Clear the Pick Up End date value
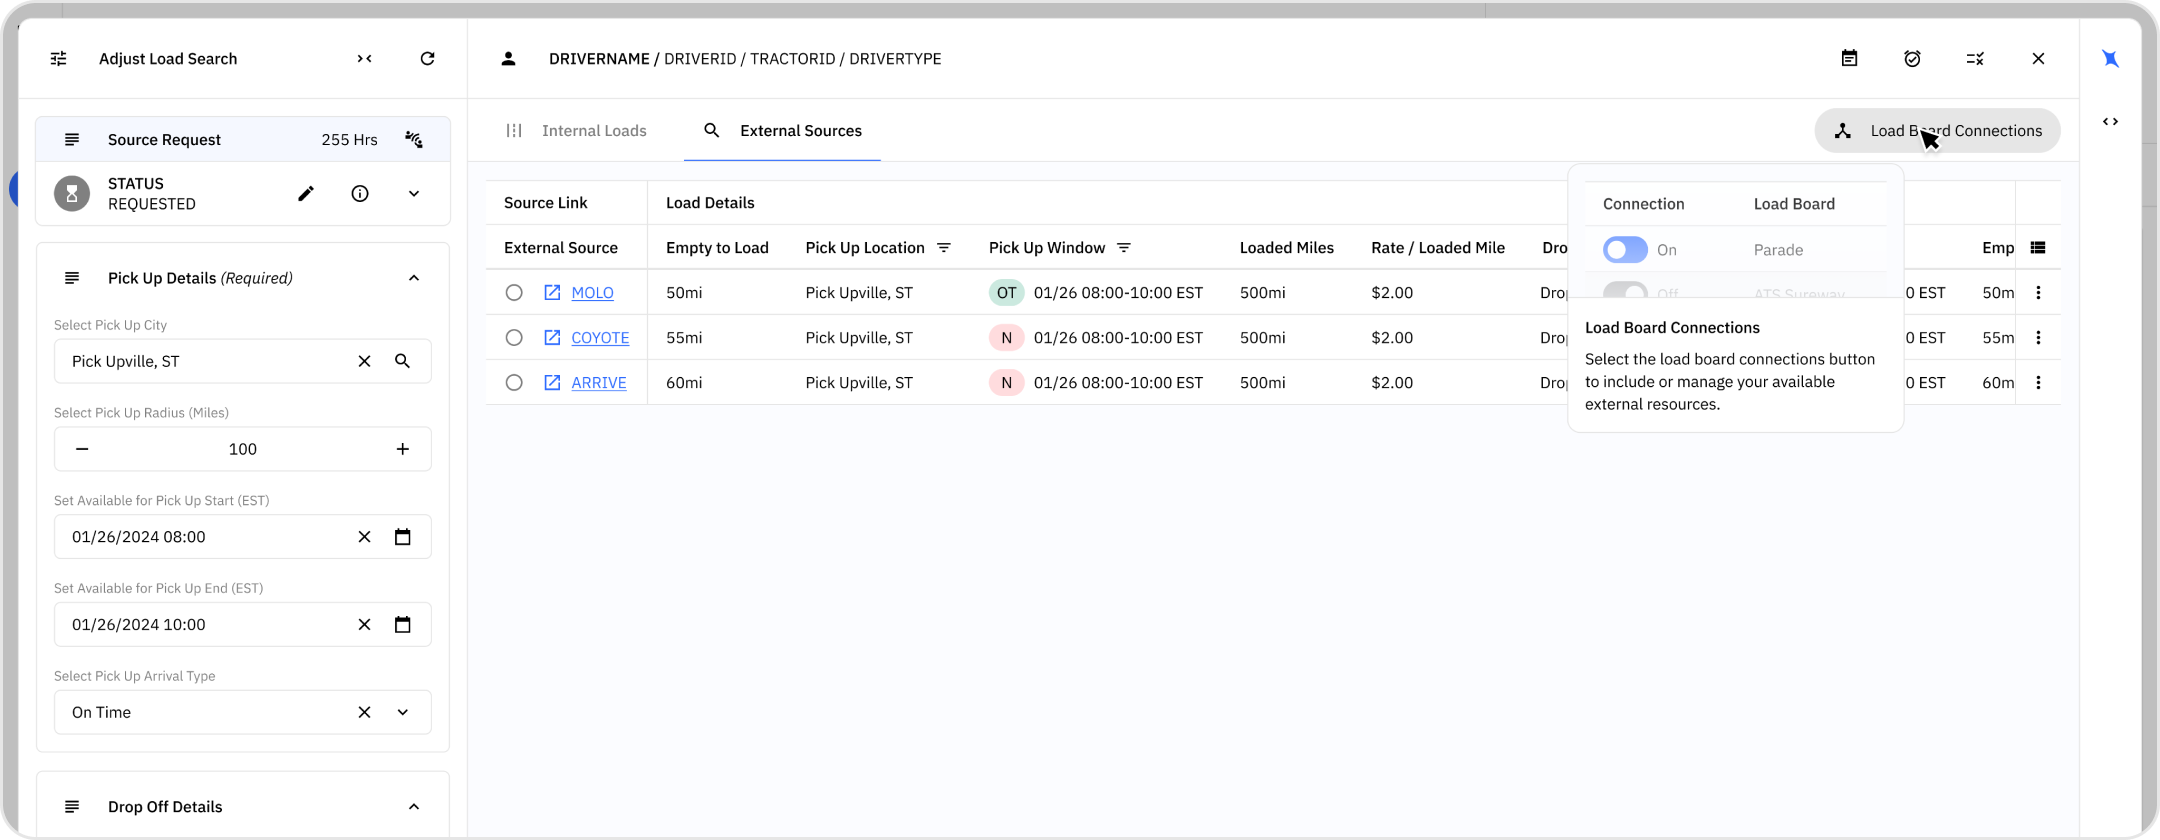Image resolution: width=2160 pixels, height=840 pixels. point(364,625)
